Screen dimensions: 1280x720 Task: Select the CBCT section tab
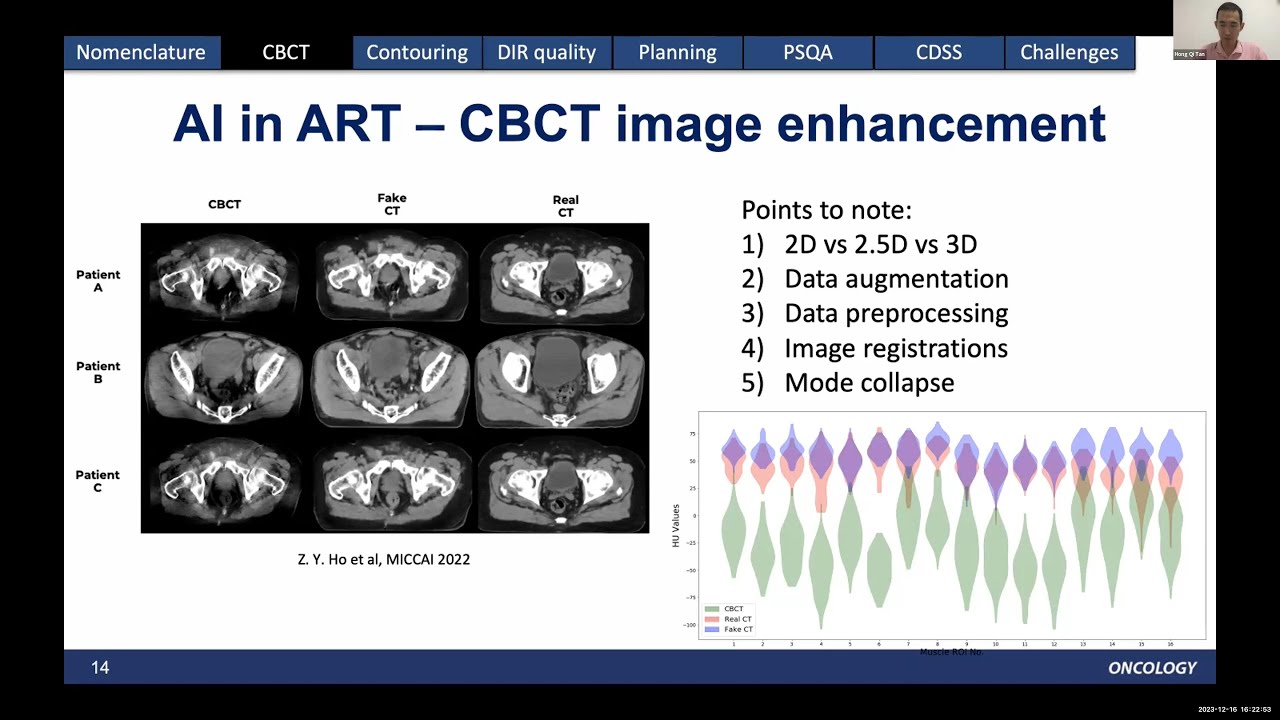(x=286, y=52)
